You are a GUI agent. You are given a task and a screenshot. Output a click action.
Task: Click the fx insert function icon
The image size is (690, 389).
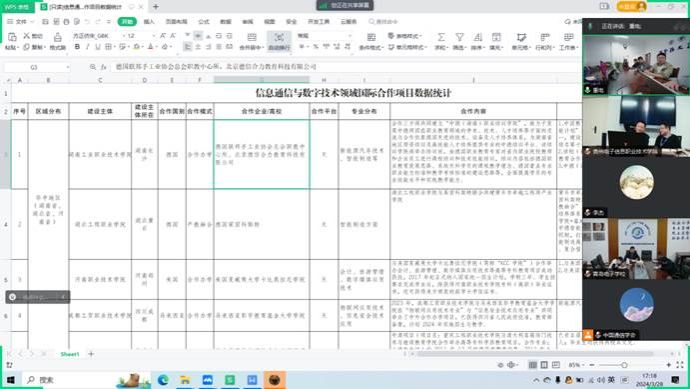coord(104,67)
